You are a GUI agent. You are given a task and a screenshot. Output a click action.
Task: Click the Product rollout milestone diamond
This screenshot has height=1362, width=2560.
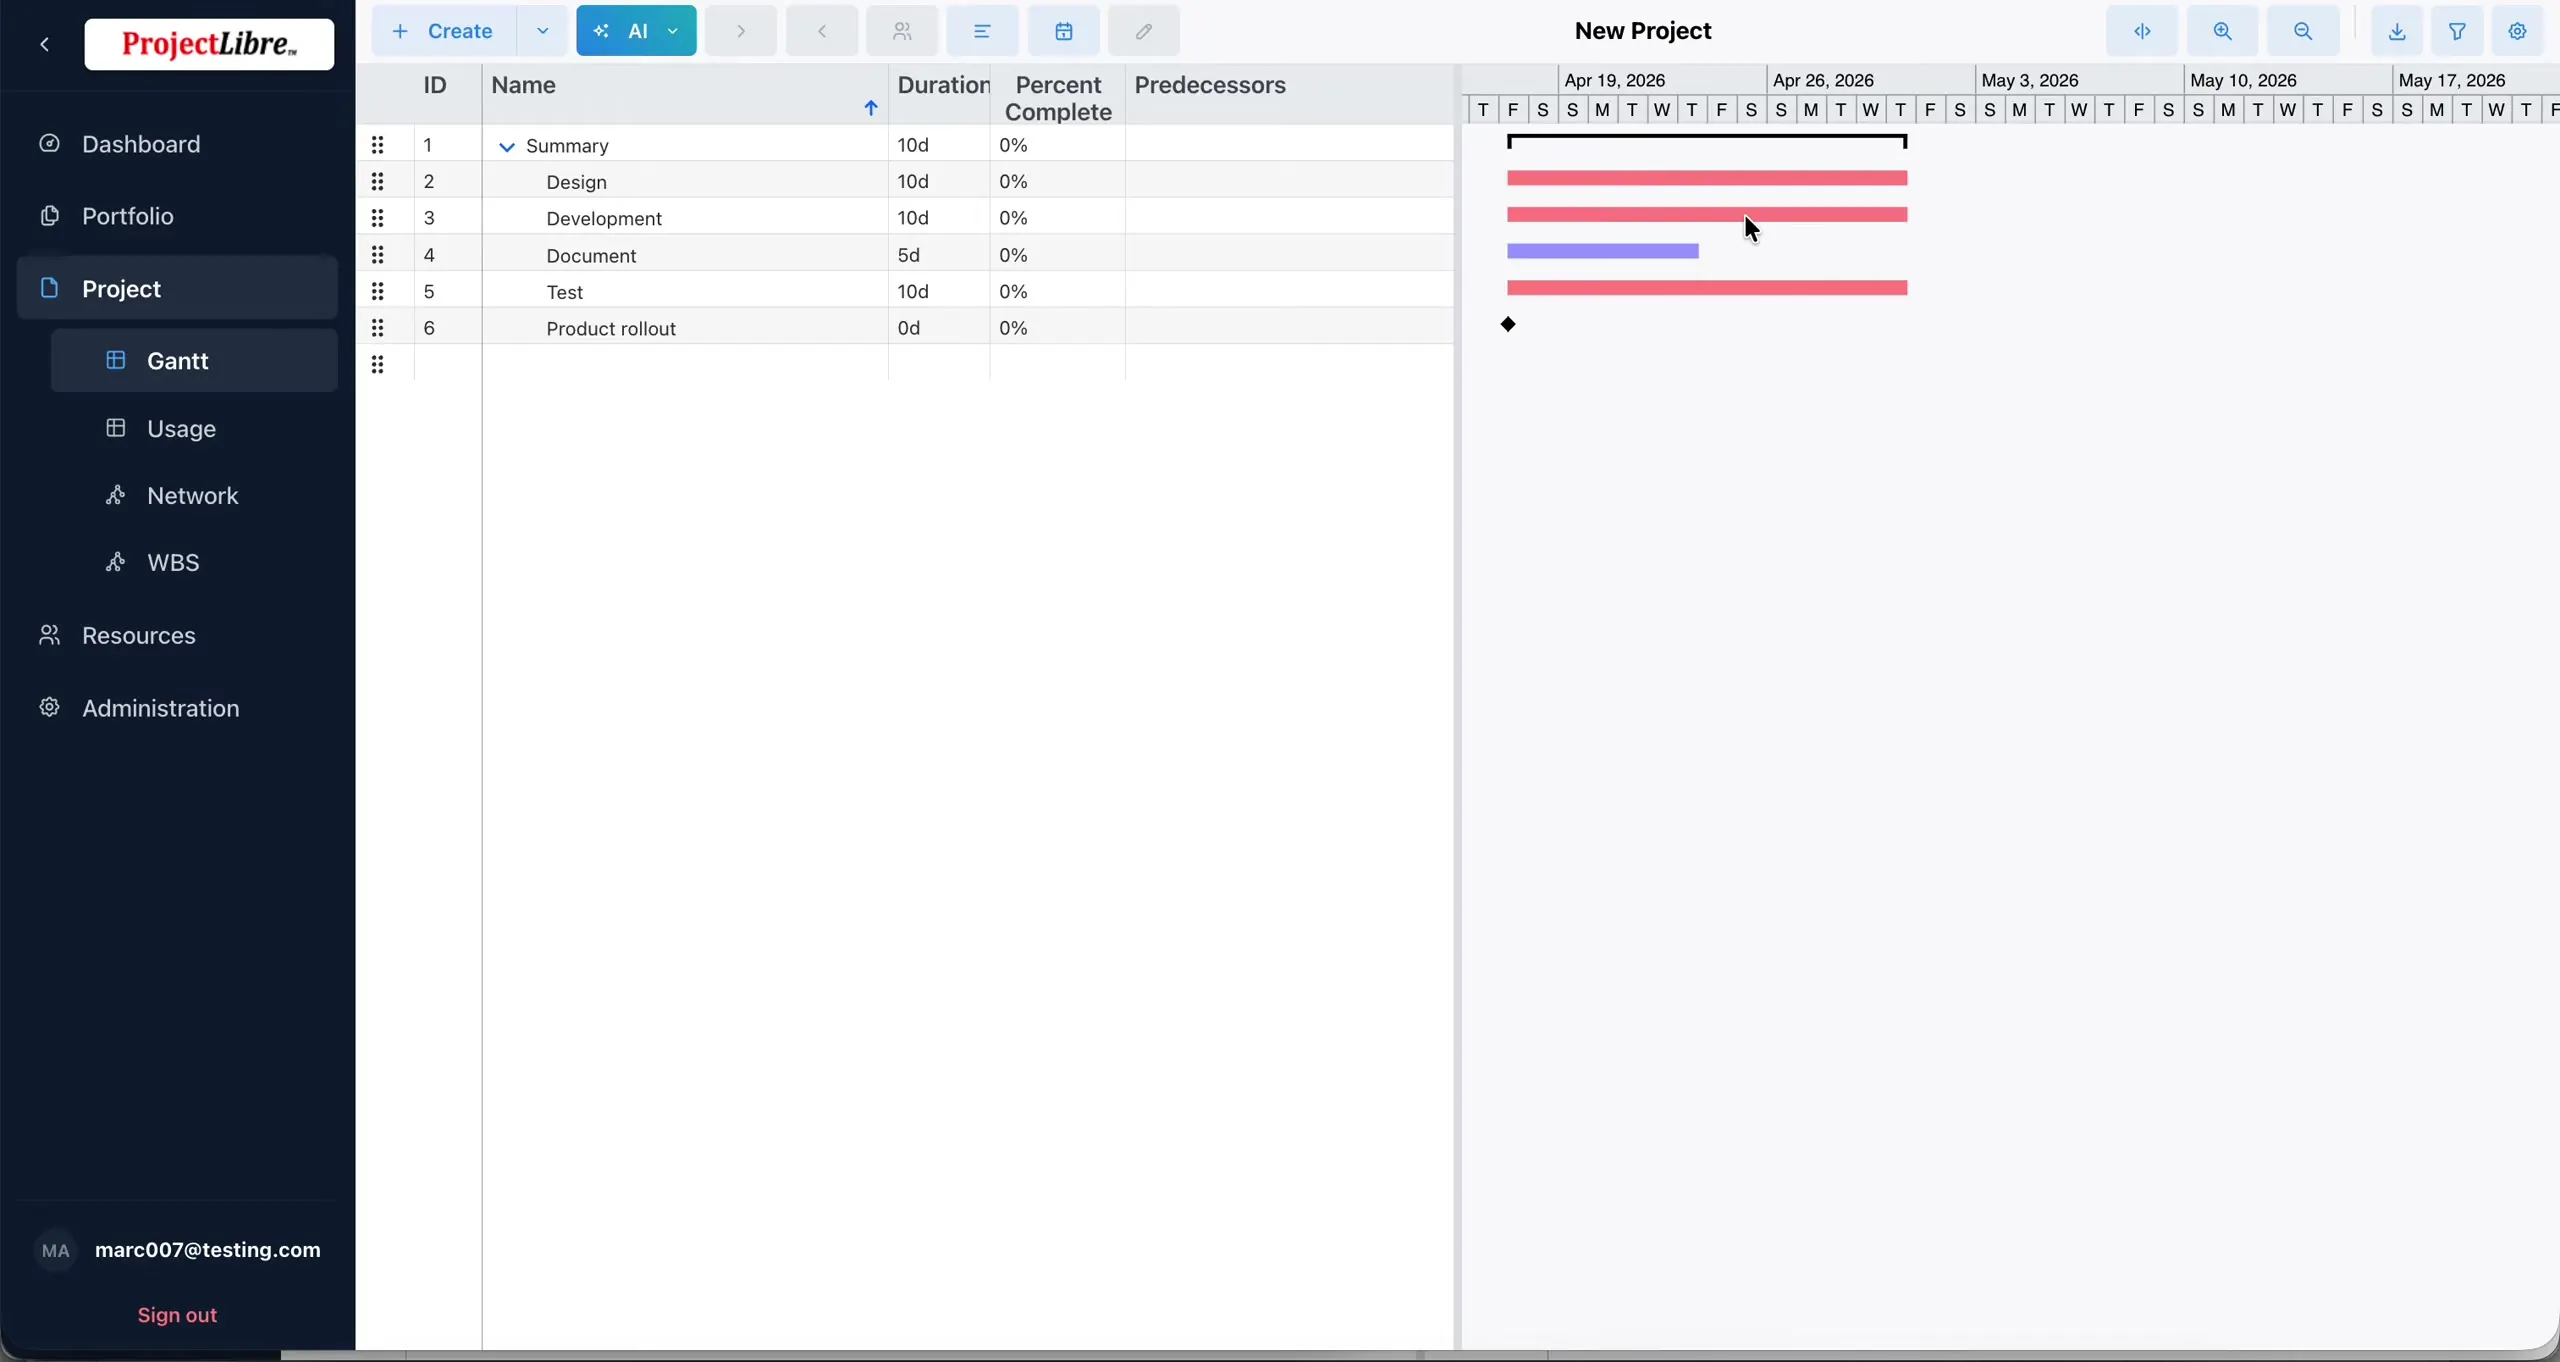pos(1508,324)
